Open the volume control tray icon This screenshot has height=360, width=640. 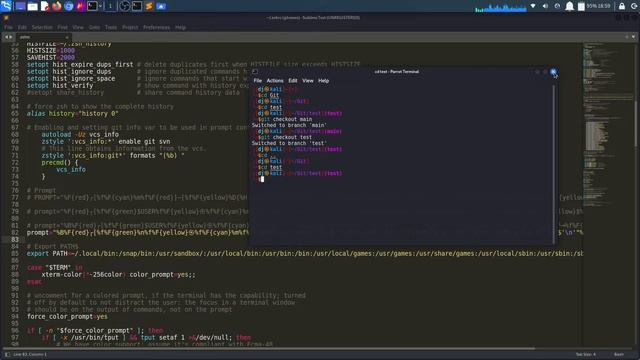(x=545, y=6)
